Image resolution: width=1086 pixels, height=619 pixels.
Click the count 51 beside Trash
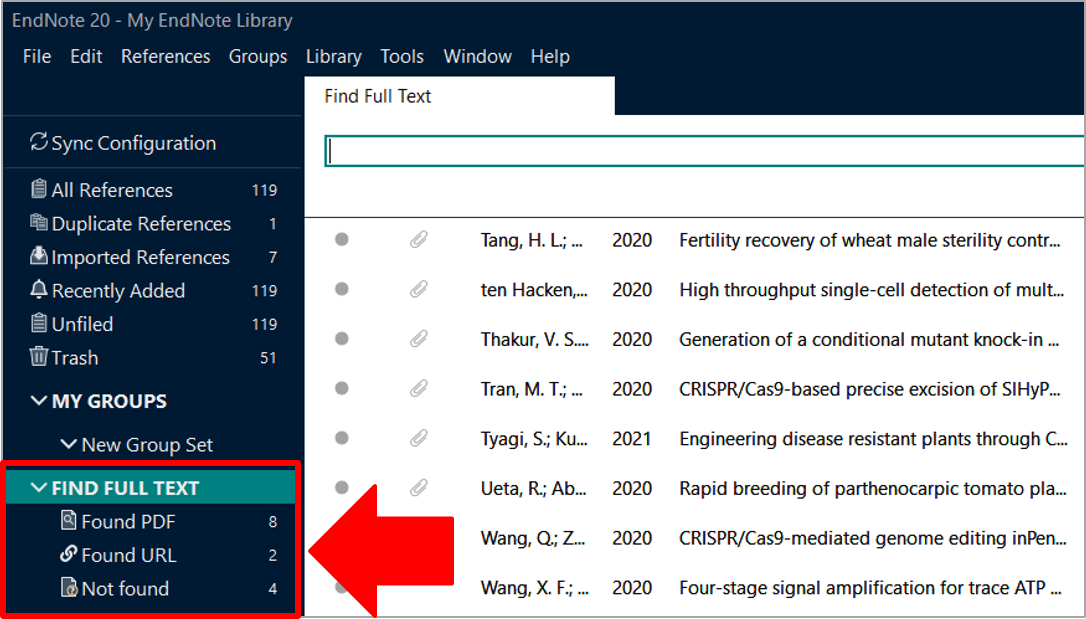point(268,358)
